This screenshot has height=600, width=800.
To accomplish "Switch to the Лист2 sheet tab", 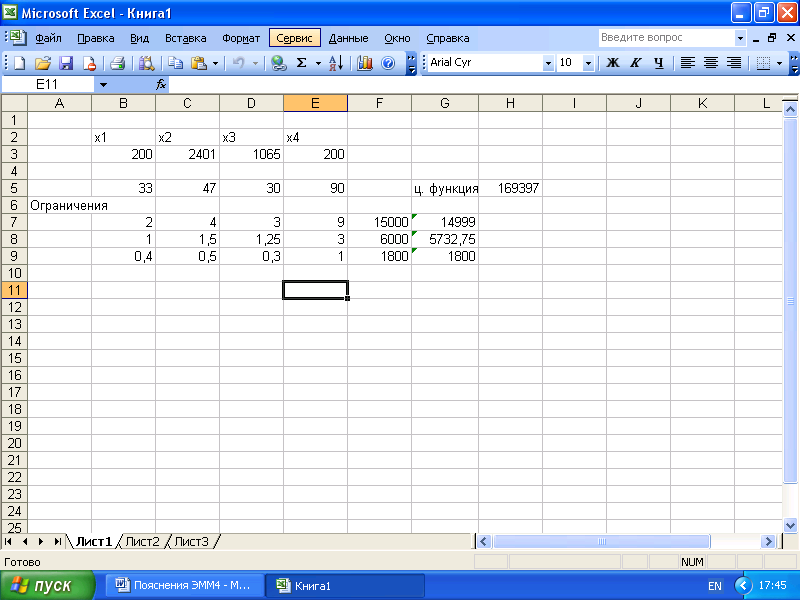I will [x=142, y=541].
